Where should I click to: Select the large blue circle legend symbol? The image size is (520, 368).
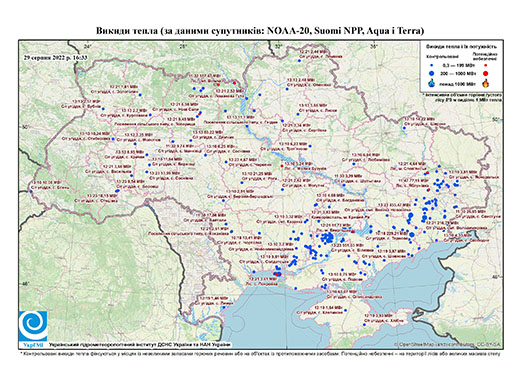(432, 73)
